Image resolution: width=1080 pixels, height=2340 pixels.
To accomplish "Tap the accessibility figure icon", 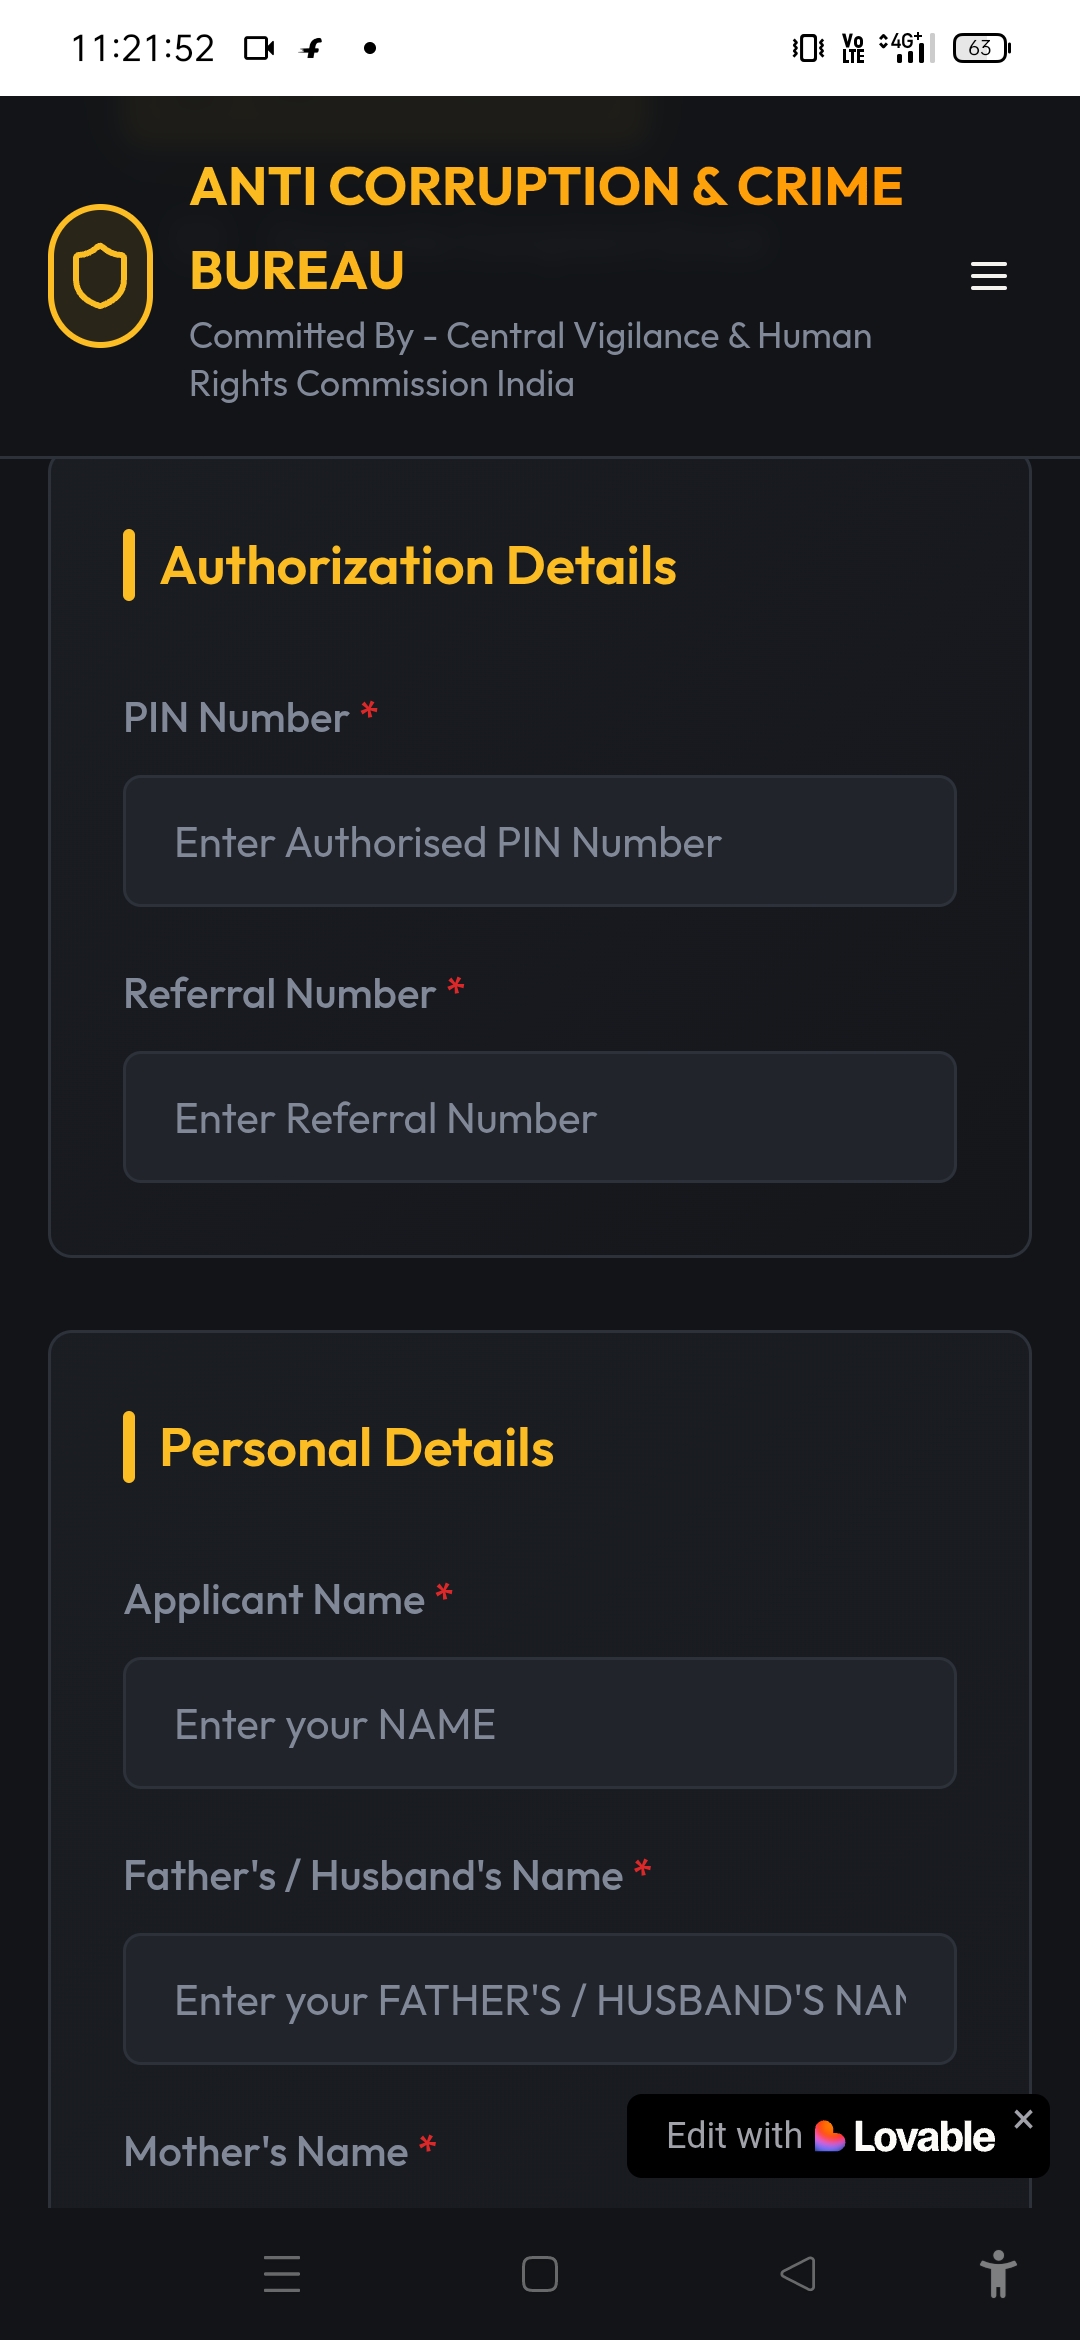I will tap(997, 2274).
